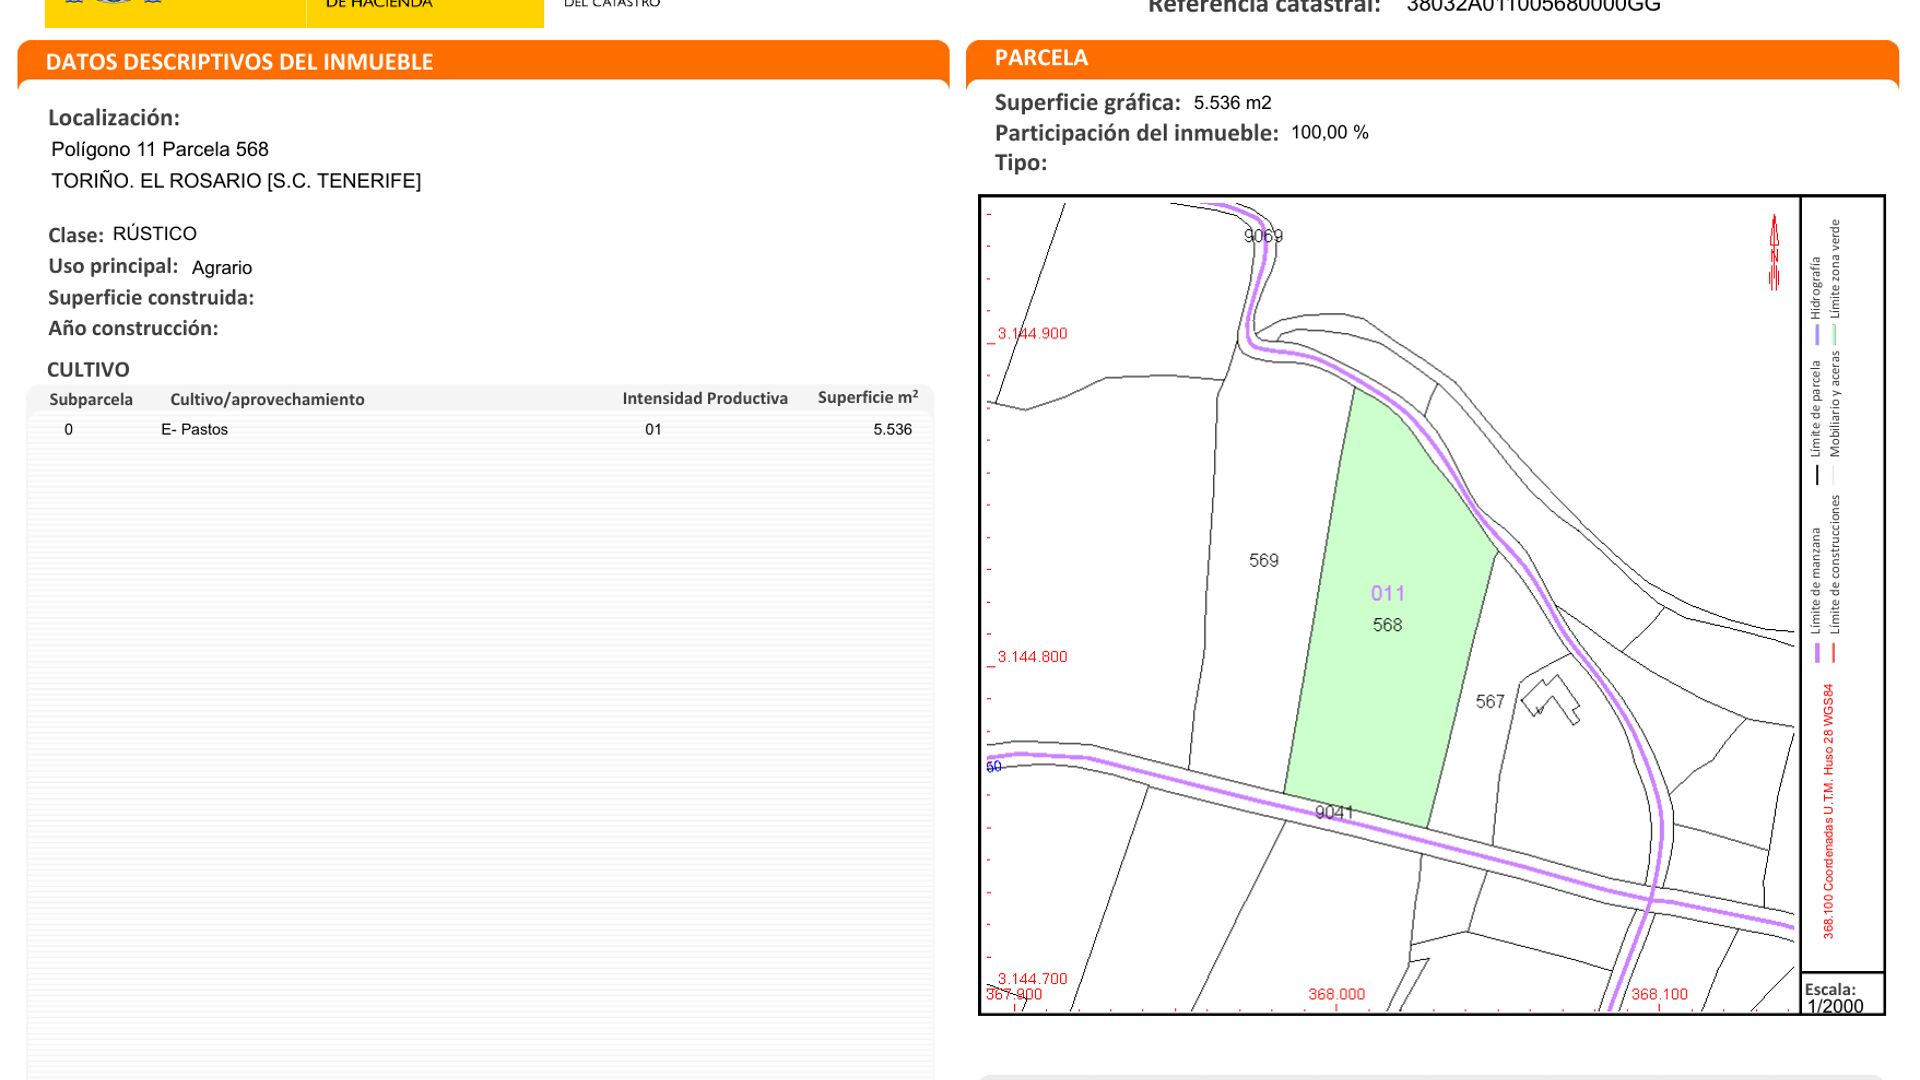Click the PARCELA section header
This screenshot has width=1920, height=1080.
tap(1041, 58)
